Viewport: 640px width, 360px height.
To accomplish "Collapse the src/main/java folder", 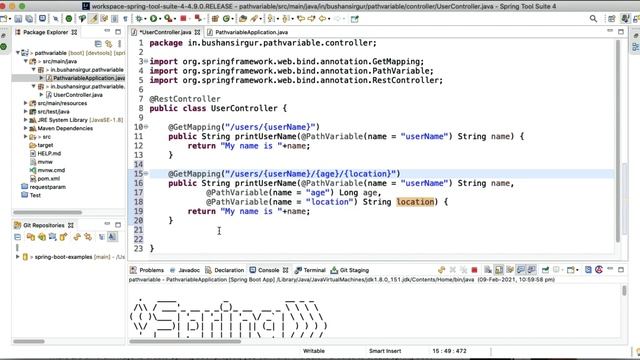I will (x=25, y=61).
